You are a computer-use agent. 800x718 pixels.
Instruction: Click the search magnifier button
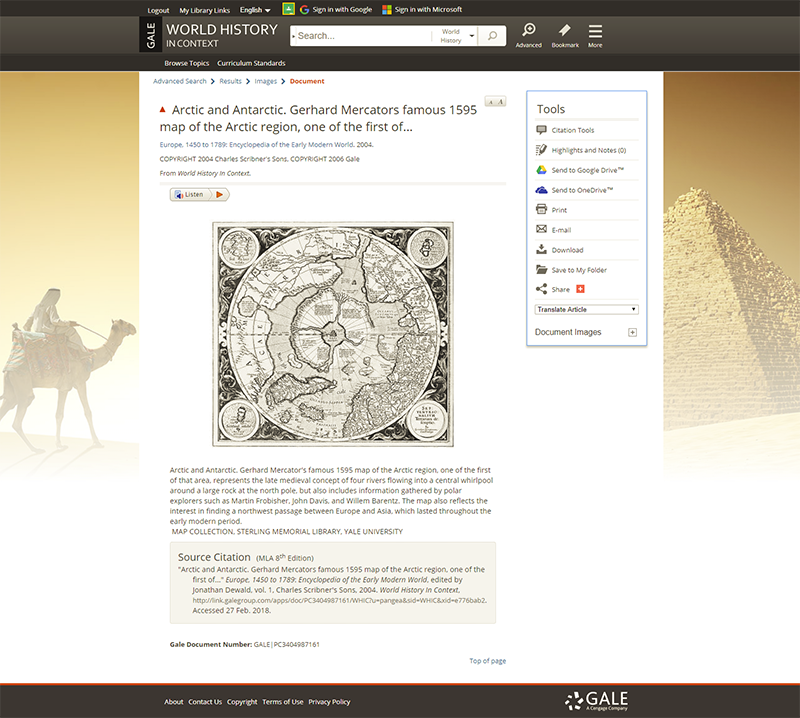coord(492,36)
